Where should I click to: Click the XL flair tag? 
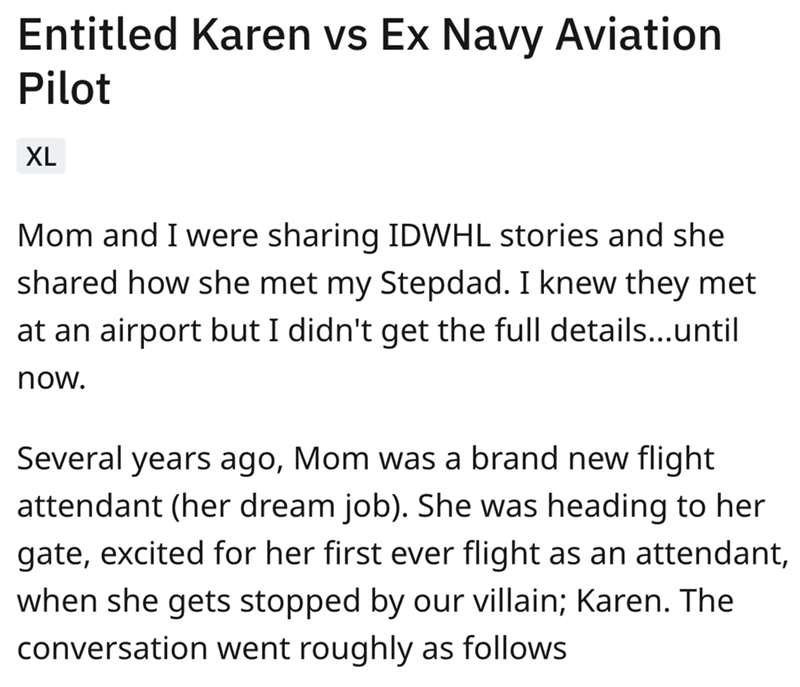tap(41, 157)
